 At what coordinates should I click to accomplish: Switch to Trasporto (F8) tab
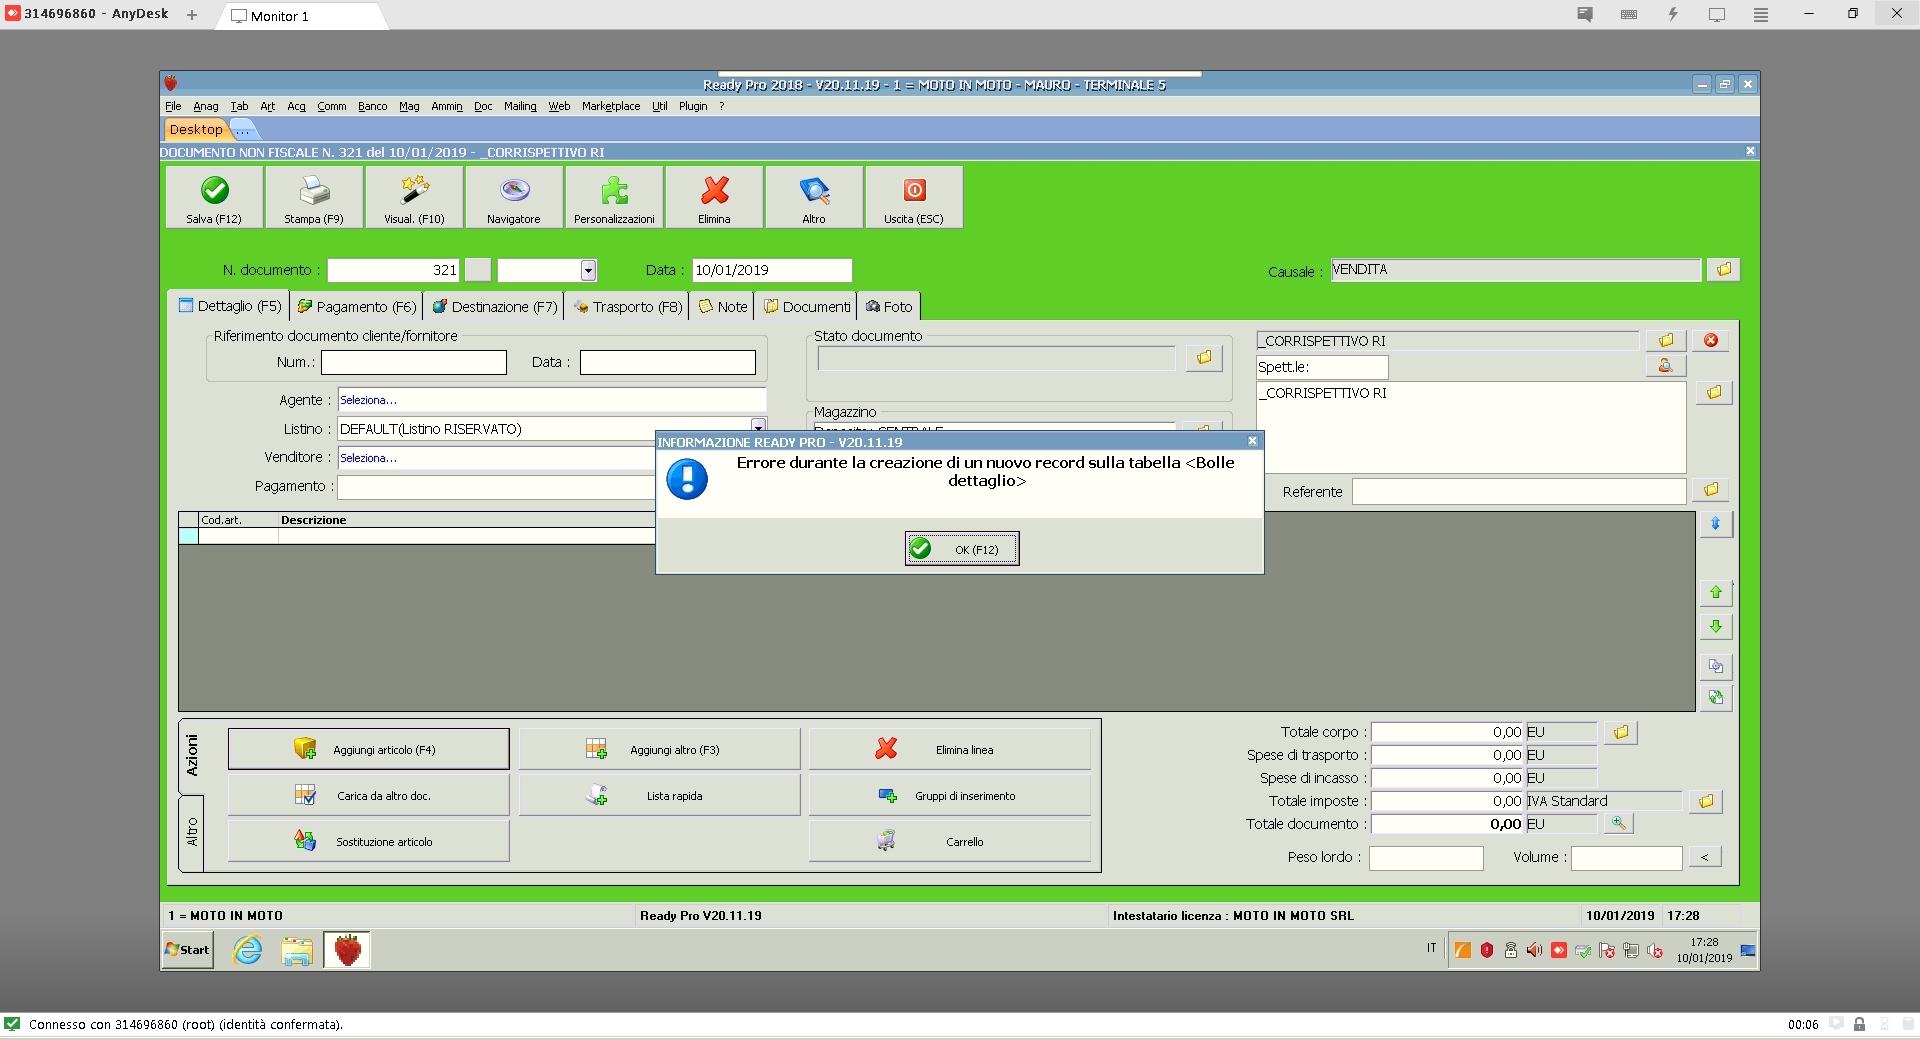(x=628, y=307)
